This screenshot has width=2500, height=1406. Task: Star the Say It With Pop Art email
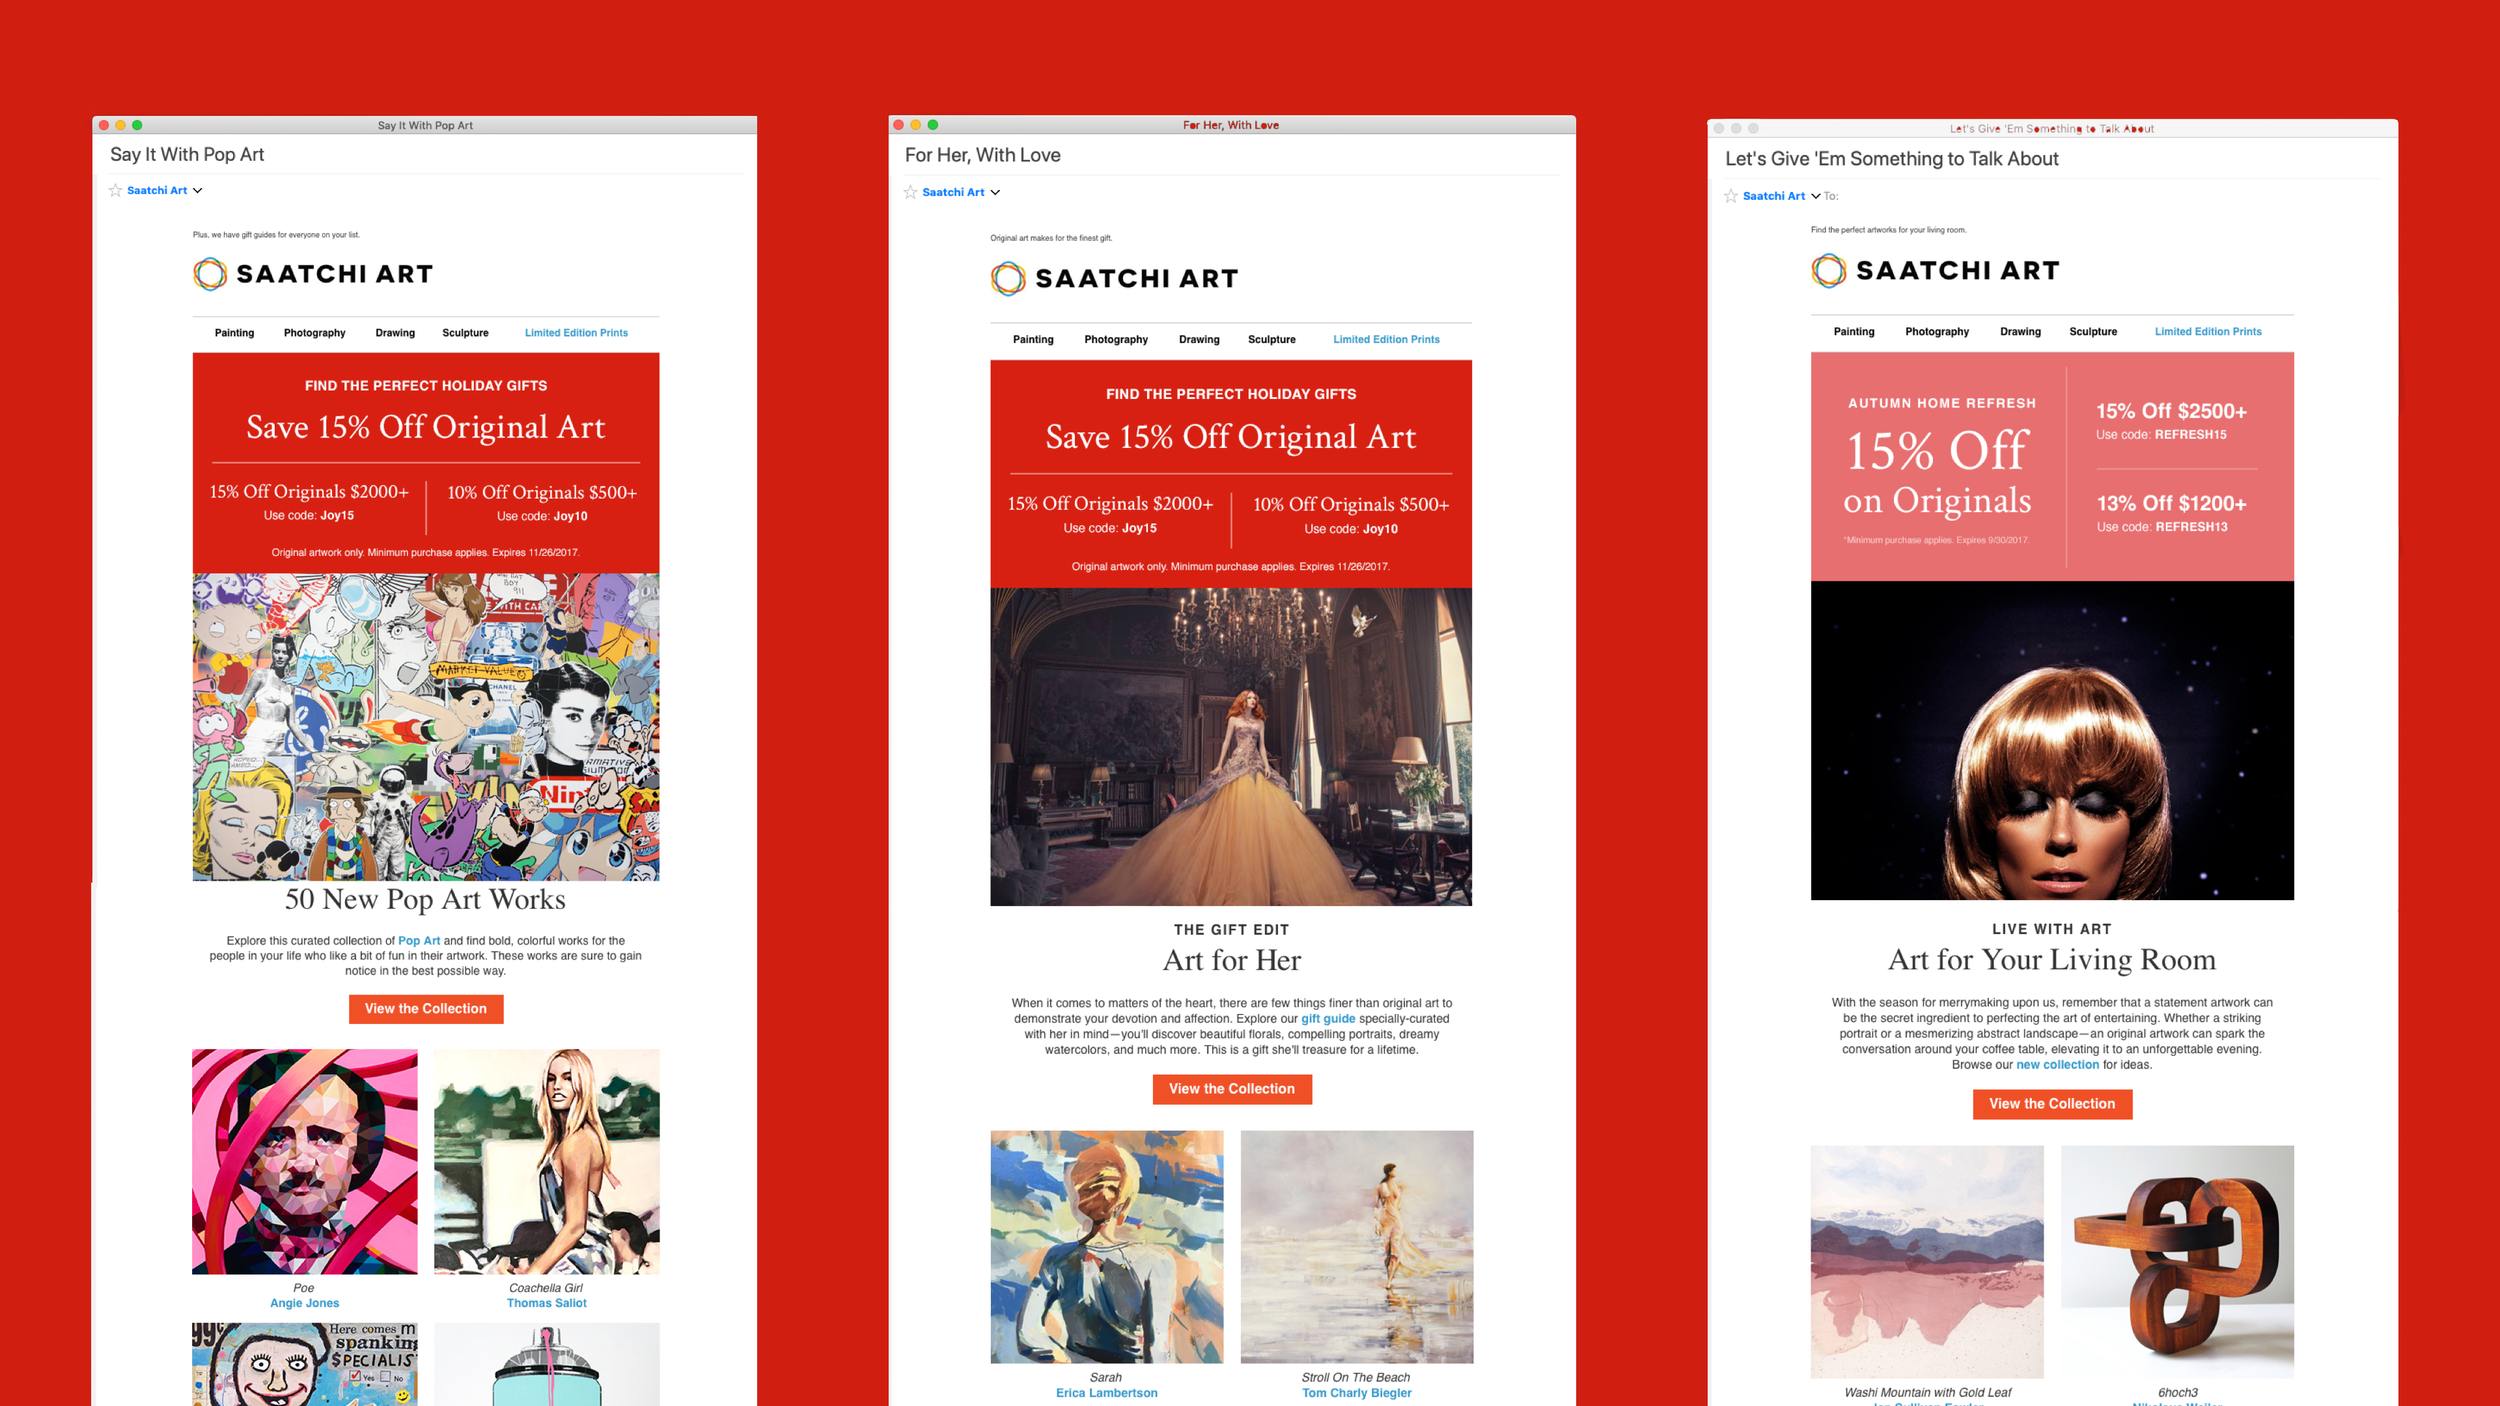(x=116, y=190)
